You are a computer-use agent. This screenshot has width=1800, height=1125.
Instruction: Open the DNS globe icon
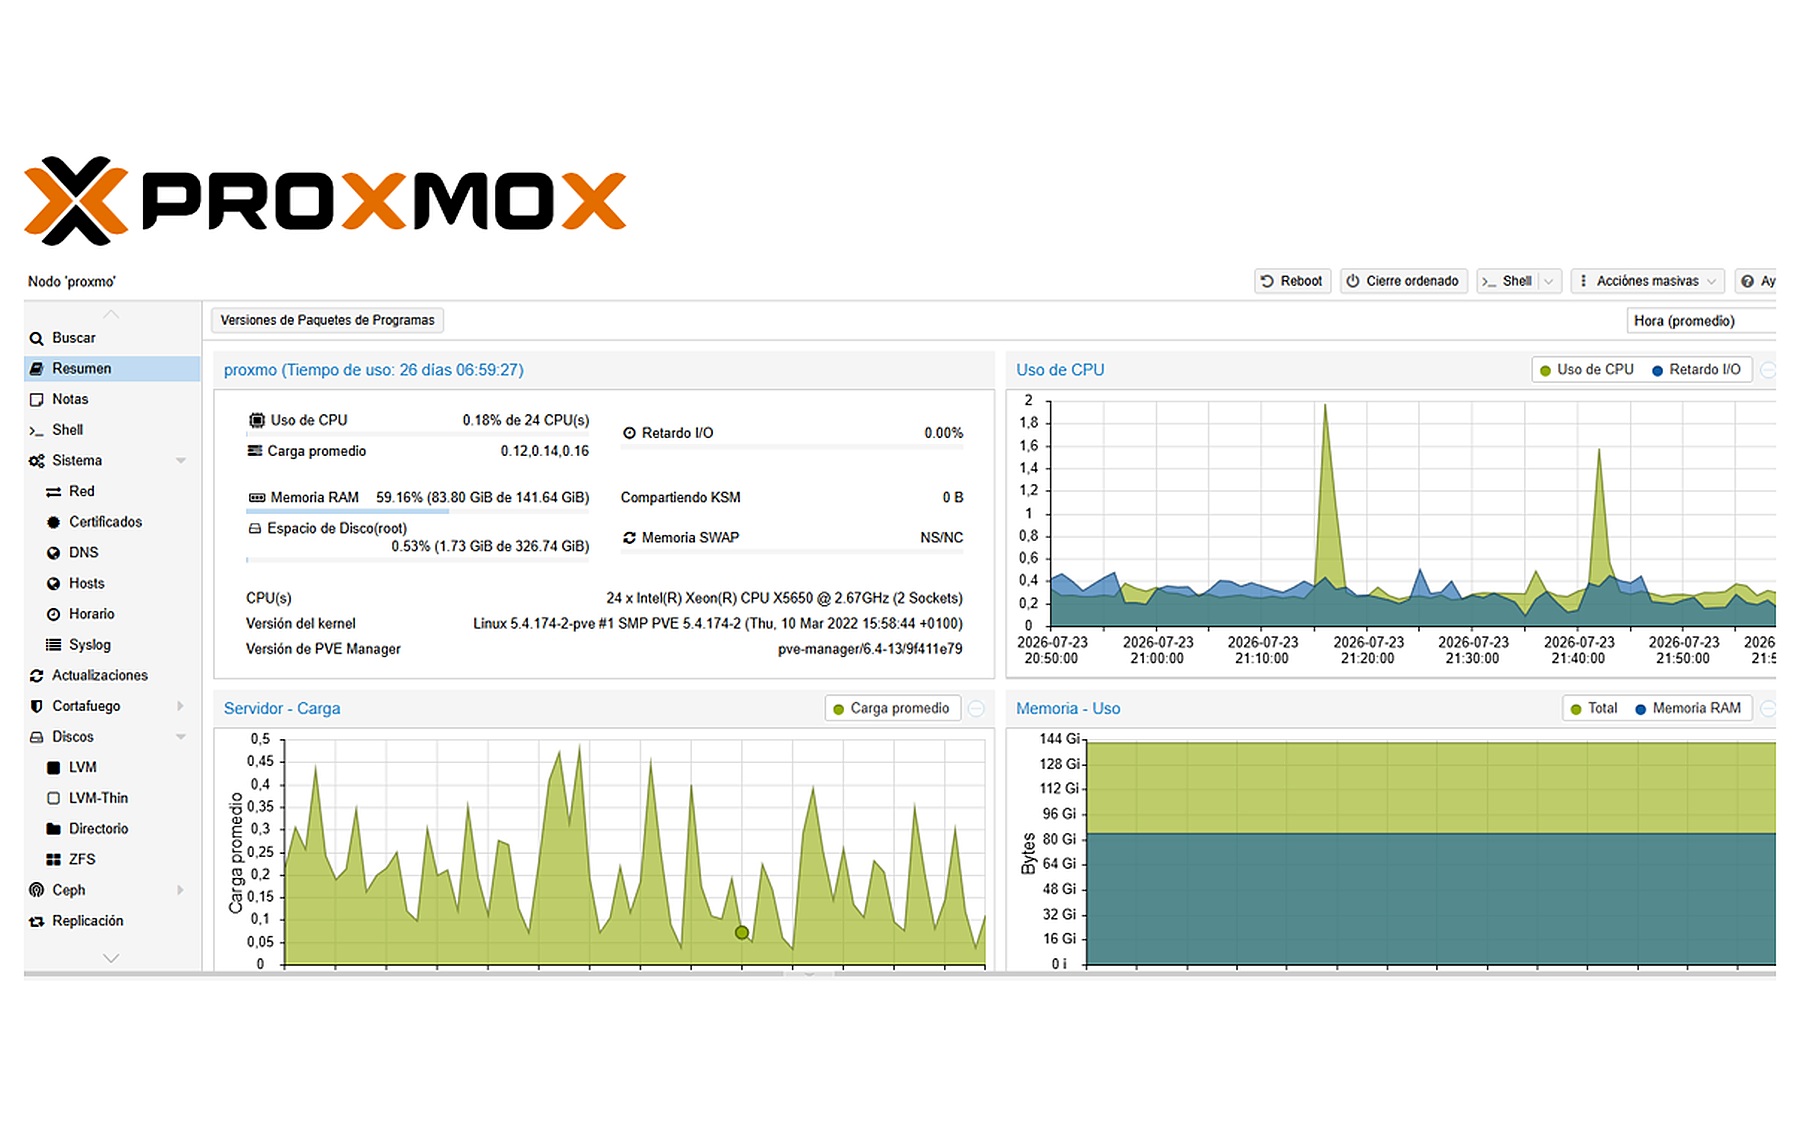[54, 553]
